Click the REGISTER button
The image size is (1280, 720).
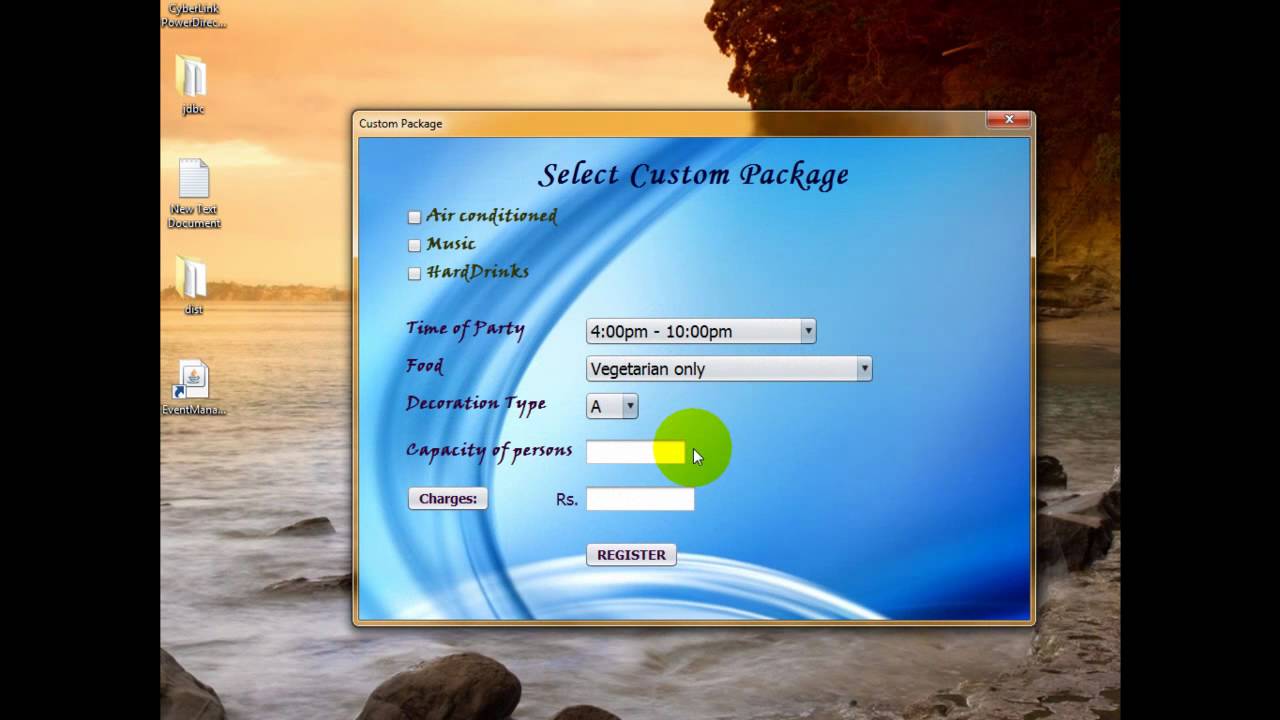[631, 554]
